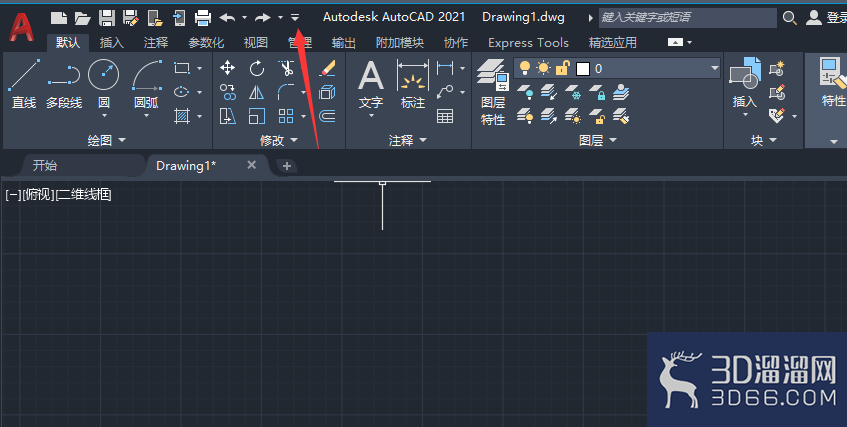Open the customize quick access toolbar dropdown

click(295, 18)
